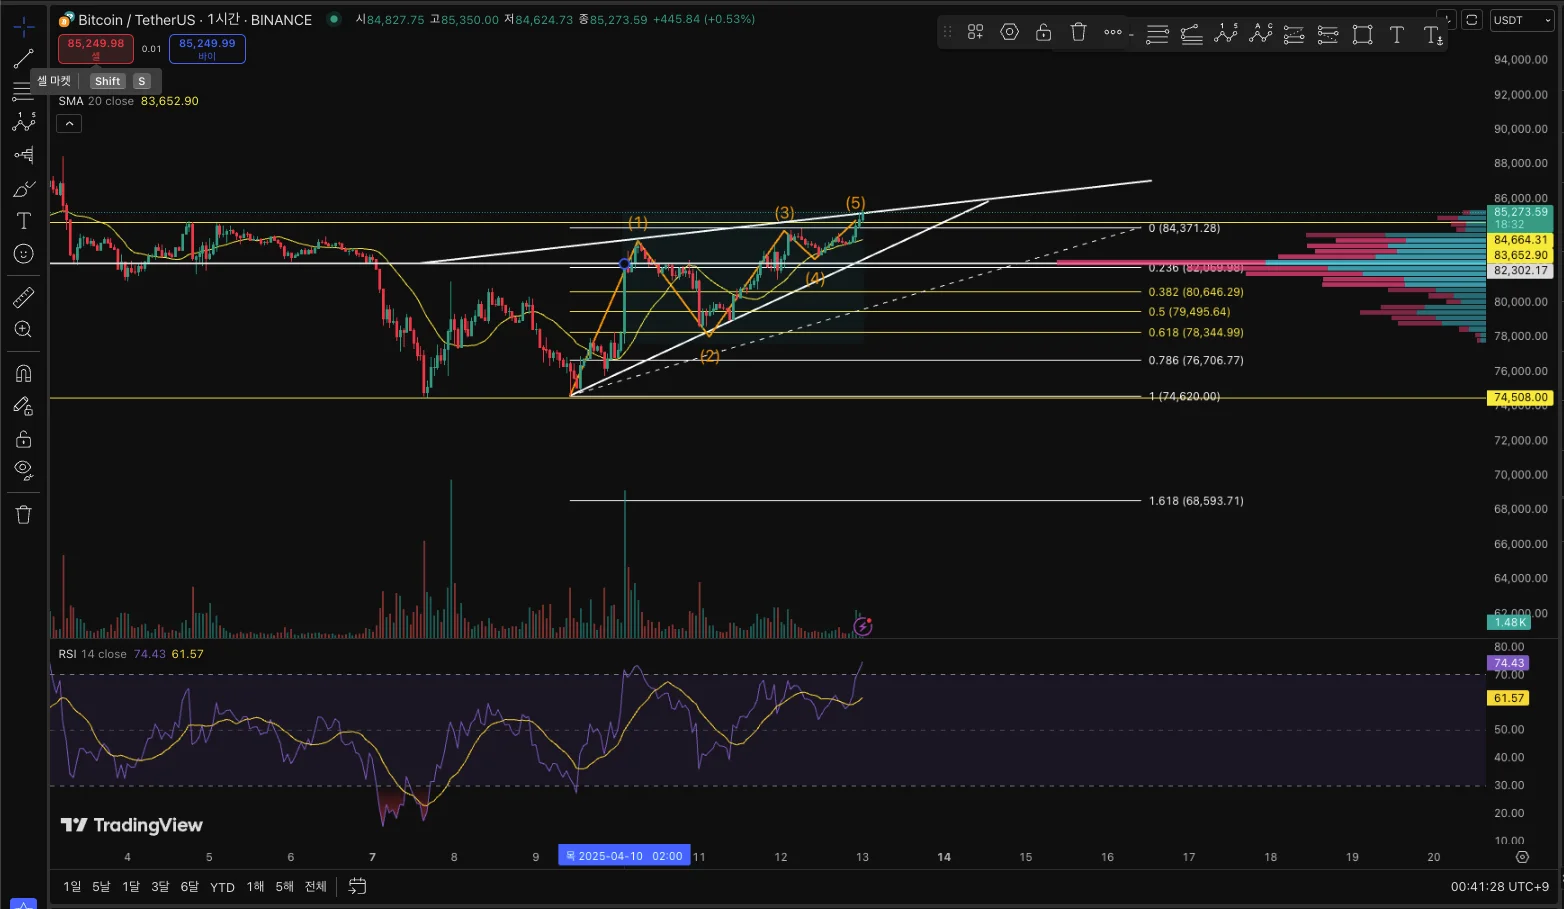Select the crosshair cursor tool
1564x909 pixels.
pos(23,27)
